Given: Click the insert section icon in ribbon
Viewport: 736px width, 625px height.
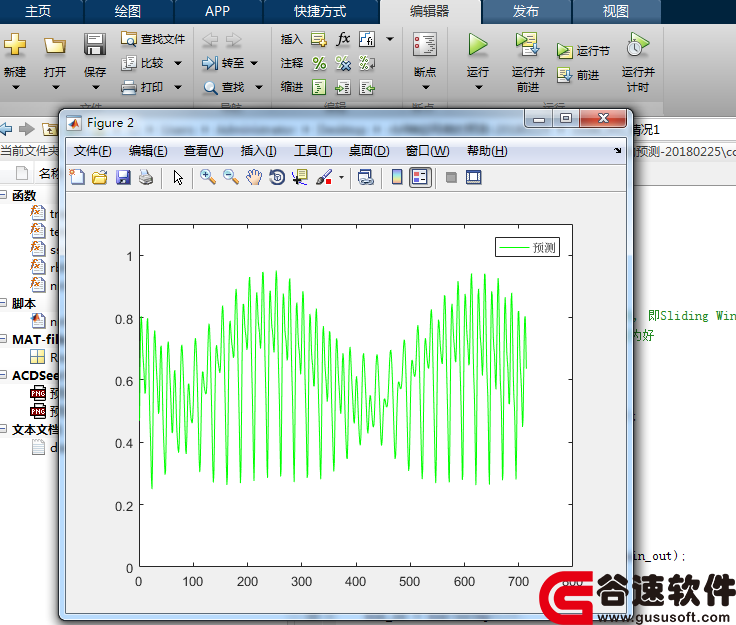Looking at the screenshot, I should [x=319, y=39].
